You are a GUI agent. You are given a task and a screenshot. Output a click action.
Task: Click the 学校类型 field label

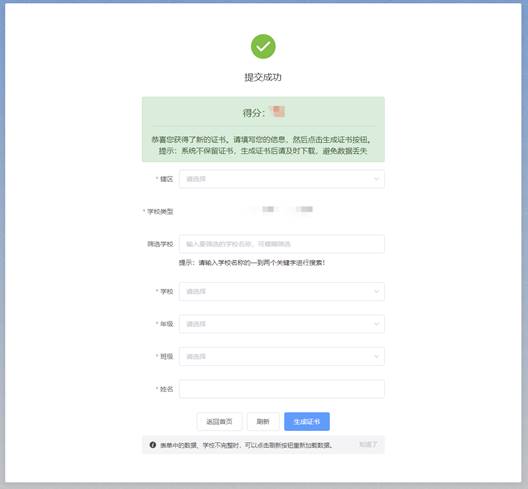tap(159, 211)
